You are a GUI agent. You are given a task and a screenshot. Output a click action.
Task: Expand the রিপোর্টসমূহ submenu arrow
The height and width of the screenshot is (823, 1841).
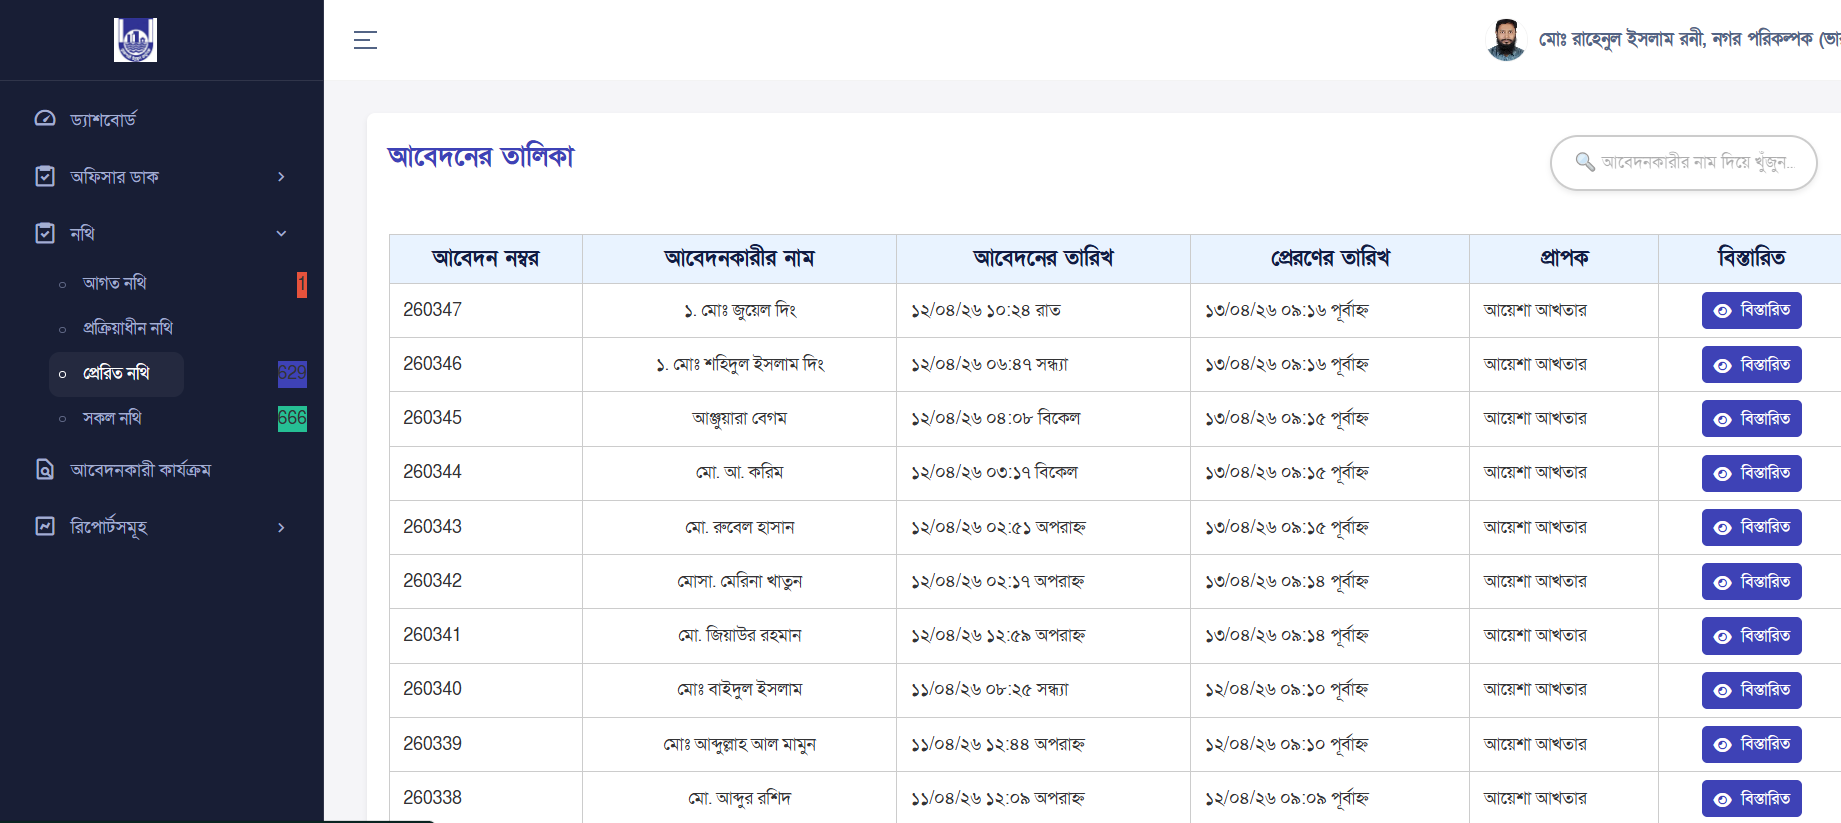point(281,527)
